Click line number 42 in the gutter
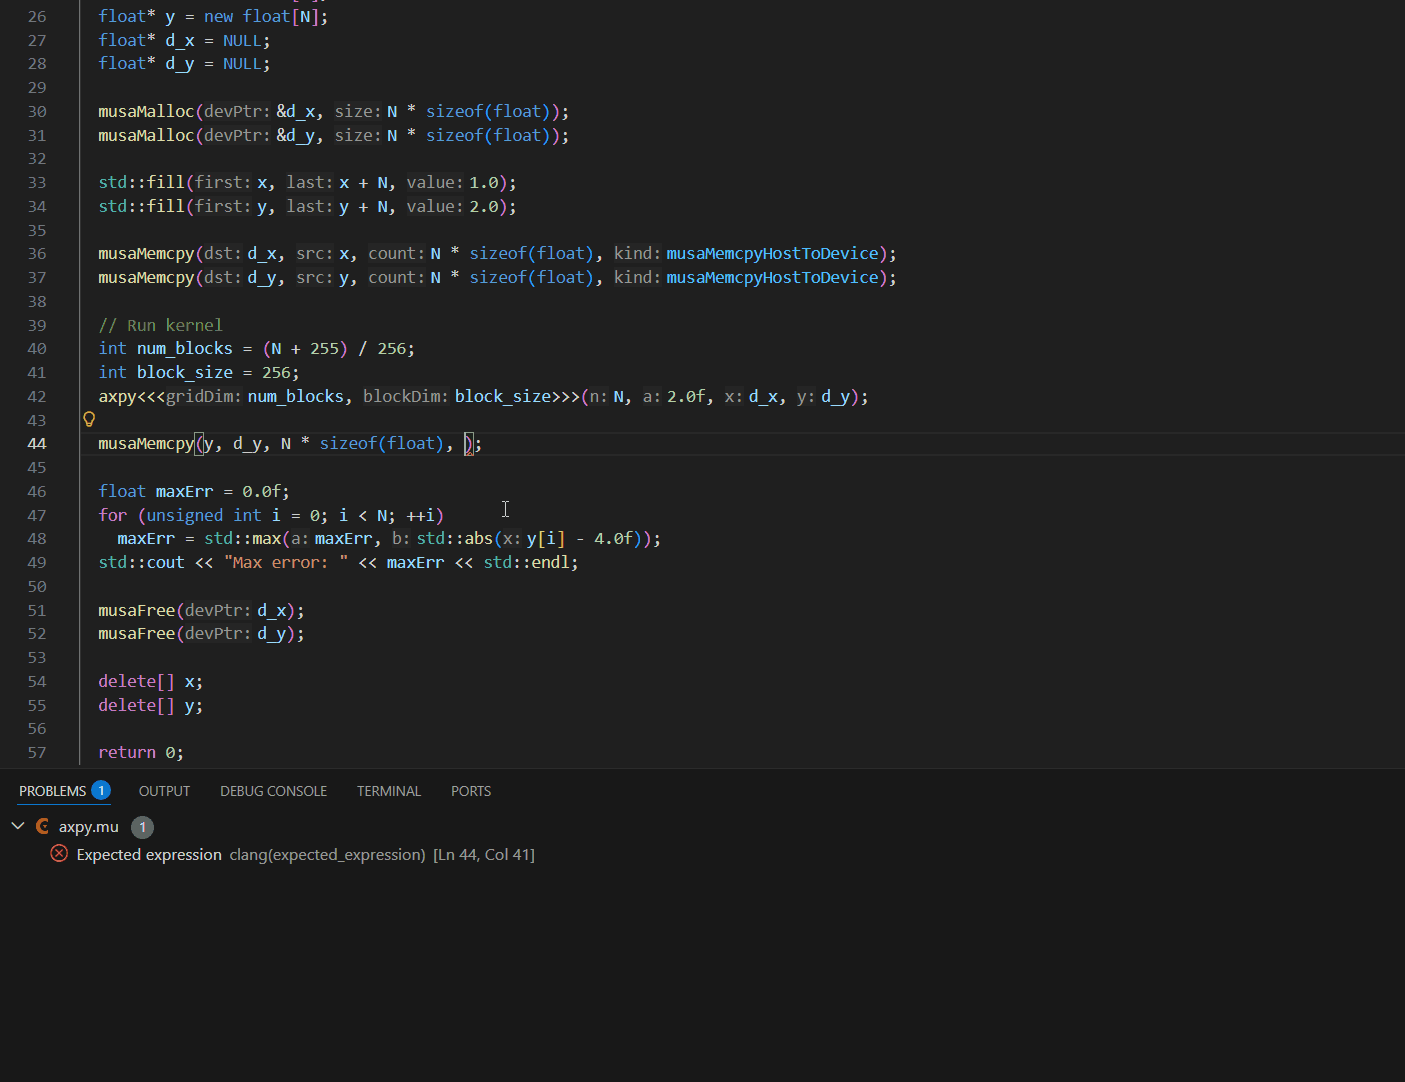The image size is (1405, 1082). click(x=37, y=396)
